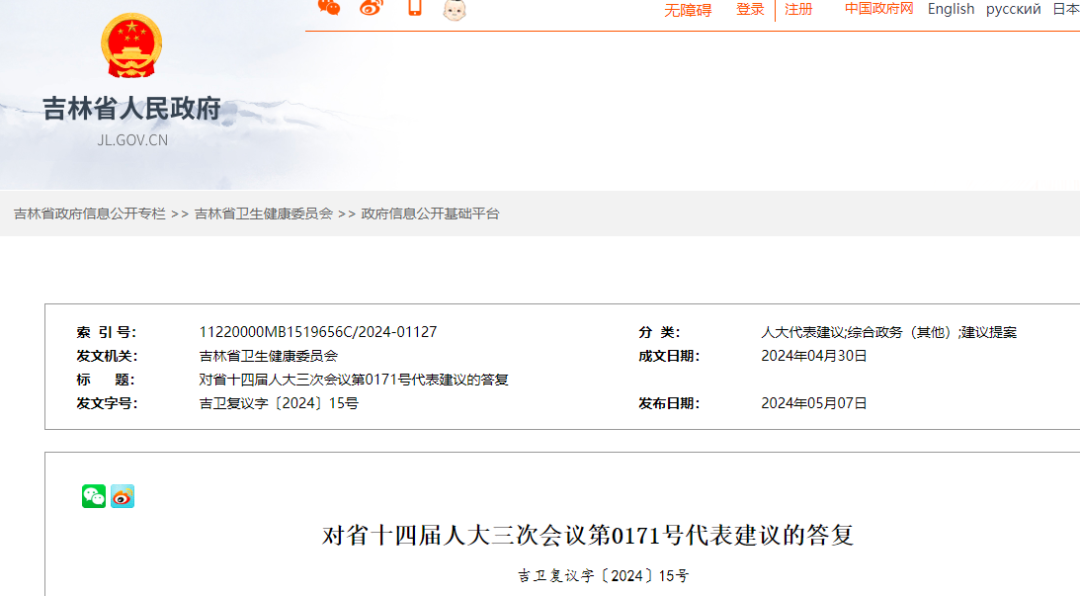This screenshot has height=596, width=1080.
Task: Go to 吉林省政府信息公开专栏 breadcrumb
Action: pos(90,214)
